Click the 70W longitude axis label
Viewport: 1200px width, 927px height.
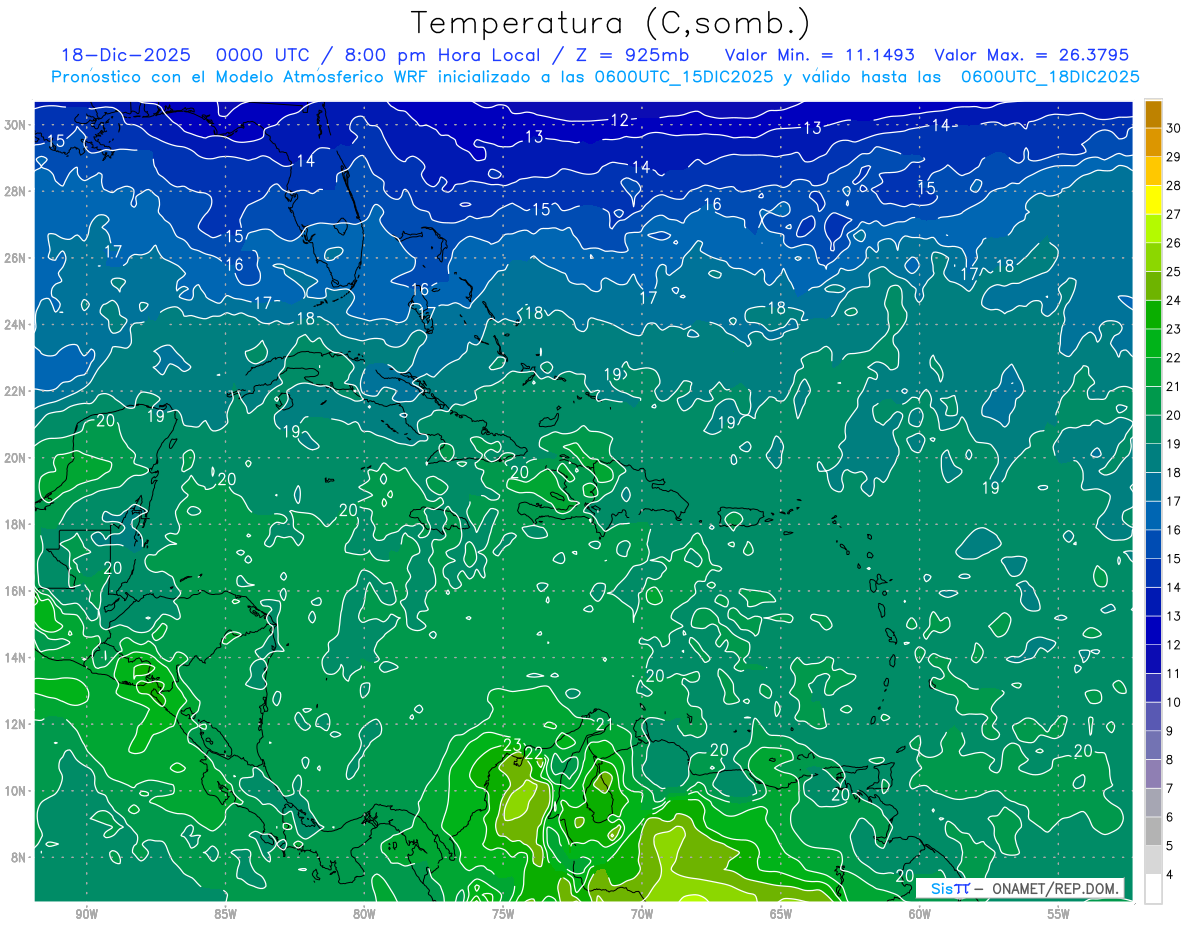(x=642, y=914)
